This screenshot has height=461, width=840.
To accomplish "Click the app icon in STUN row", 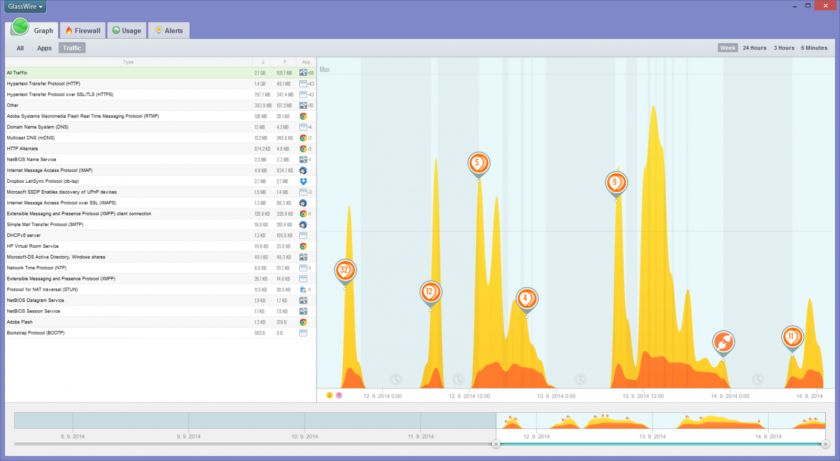I will coord(303,289).
